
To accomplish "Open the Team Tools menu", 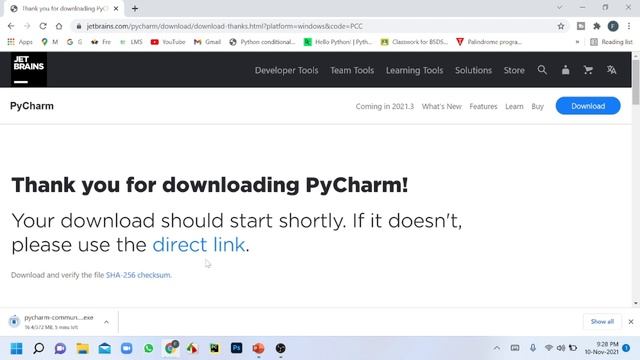I will click(352, 70).
